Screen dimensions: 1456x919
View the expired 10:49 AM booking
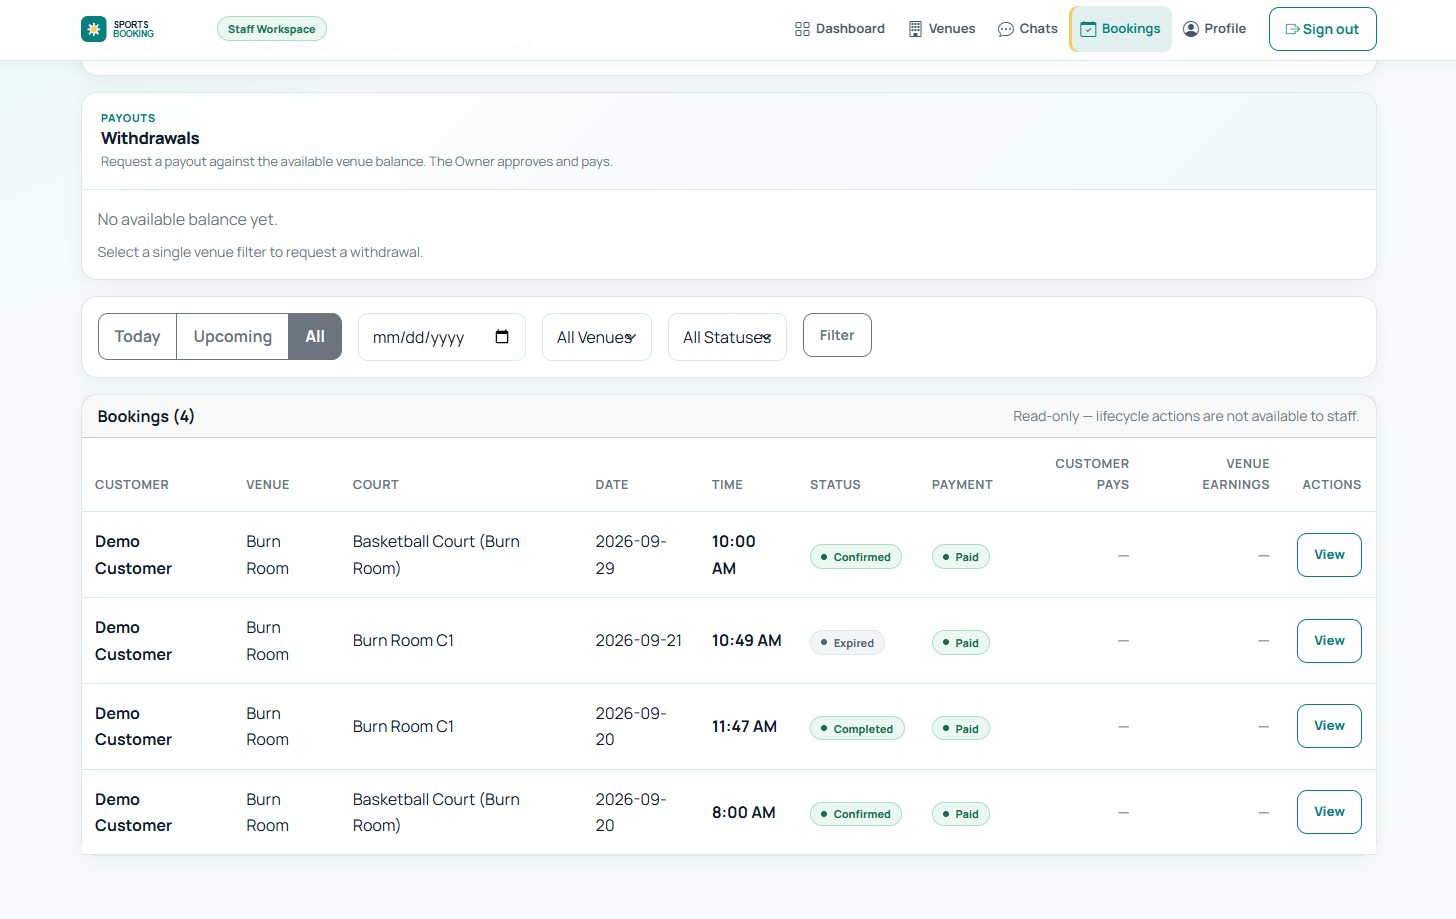click(x=1329, y=641)
